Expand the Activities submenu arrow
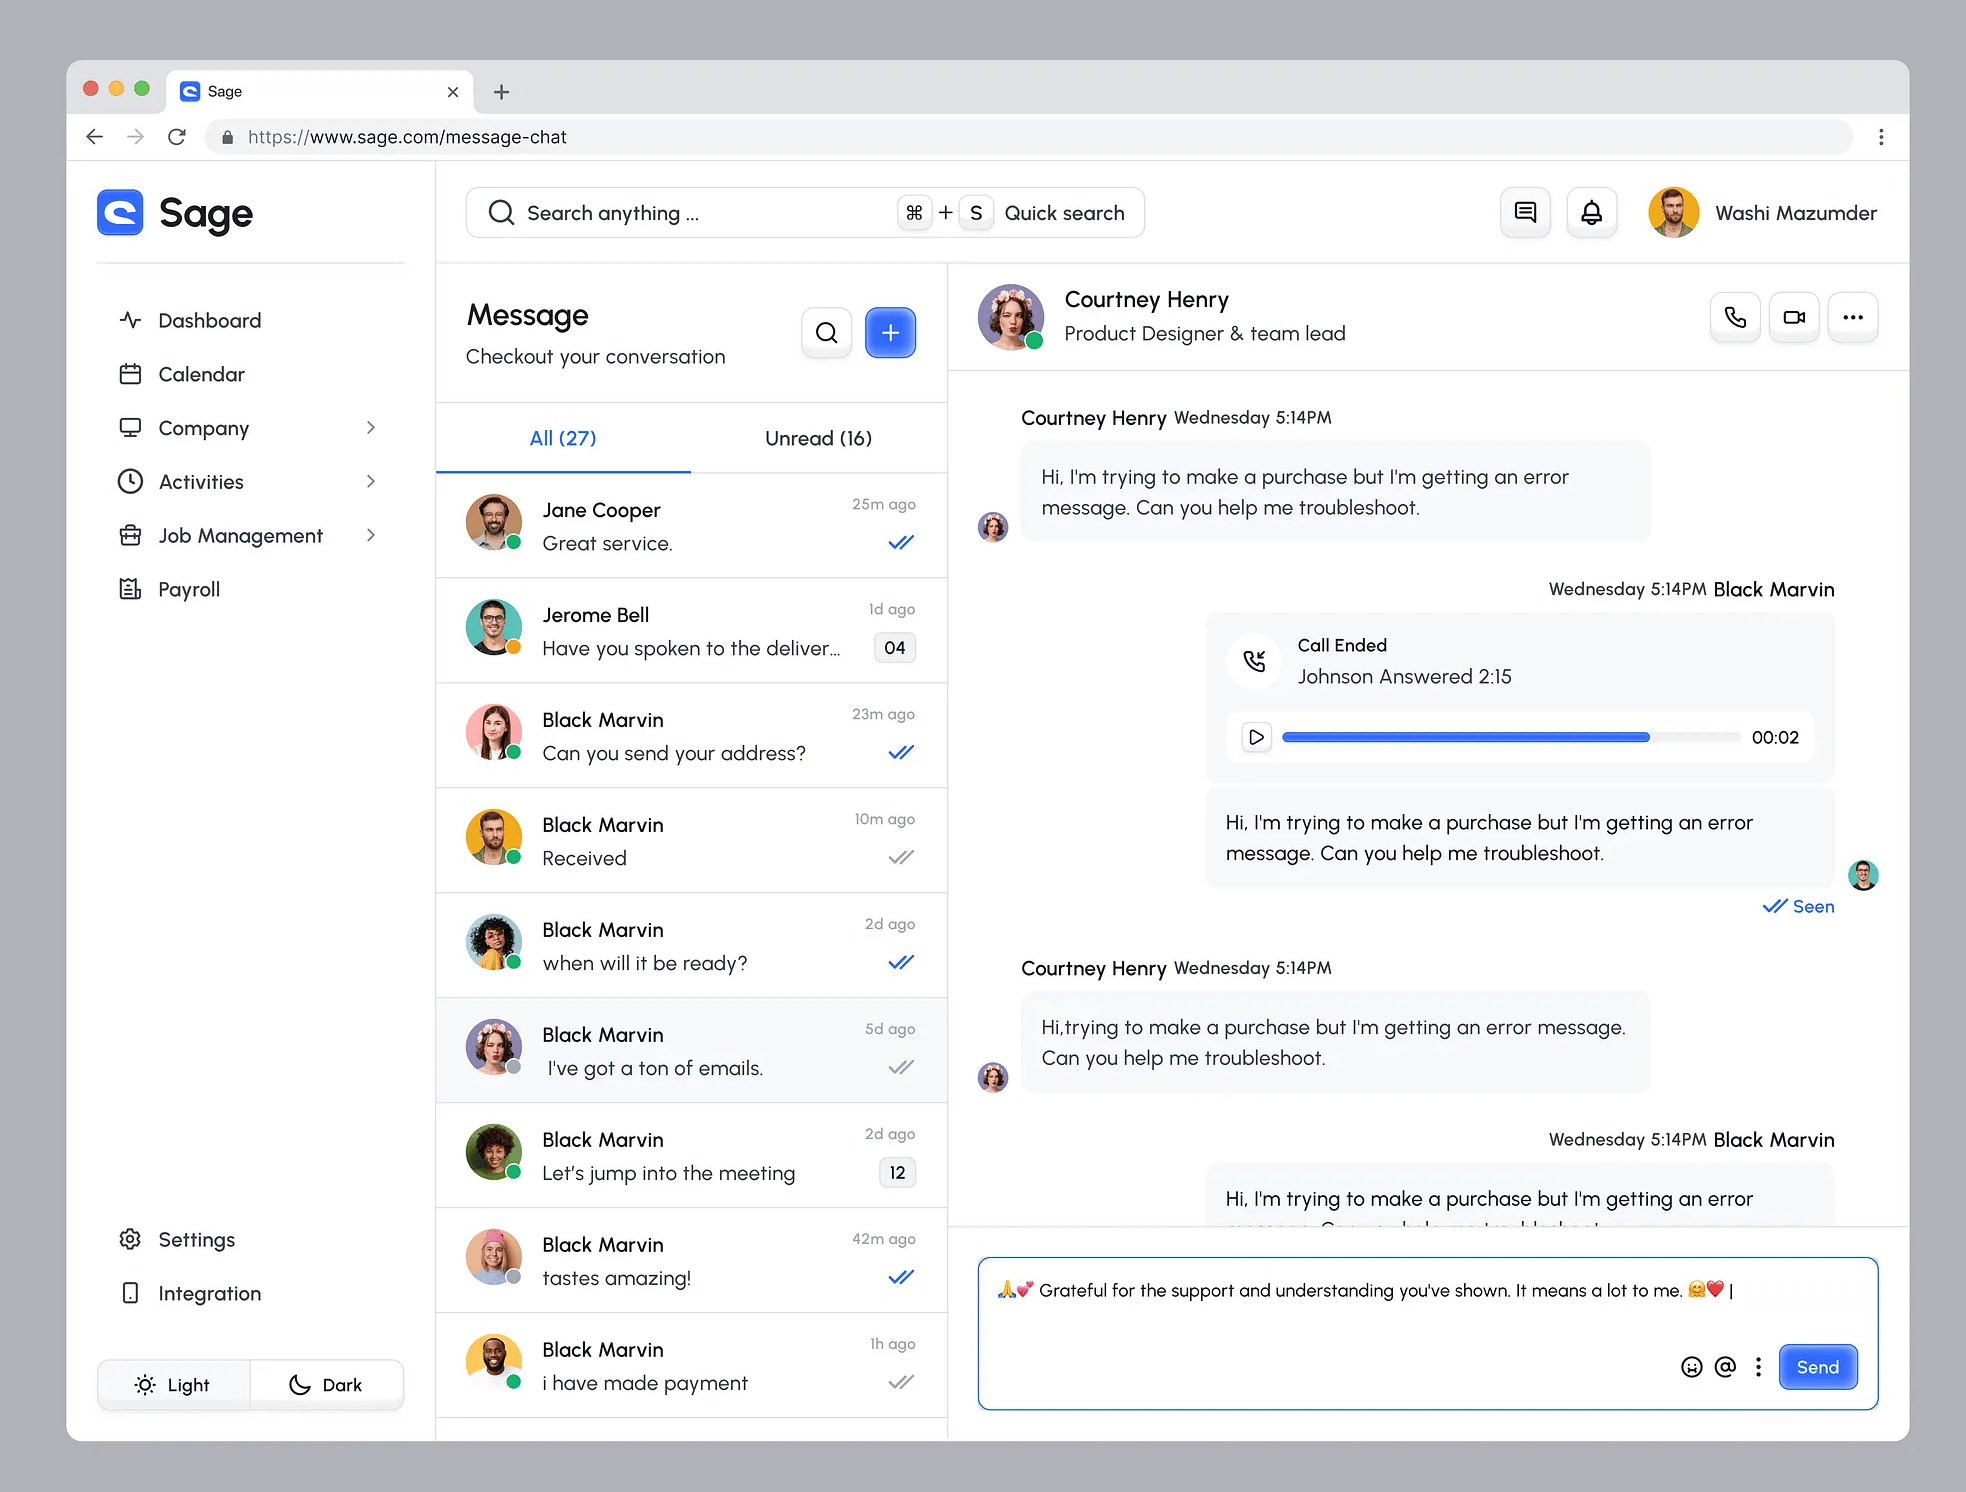The image size is (1966, 1492). pos(371,482)
